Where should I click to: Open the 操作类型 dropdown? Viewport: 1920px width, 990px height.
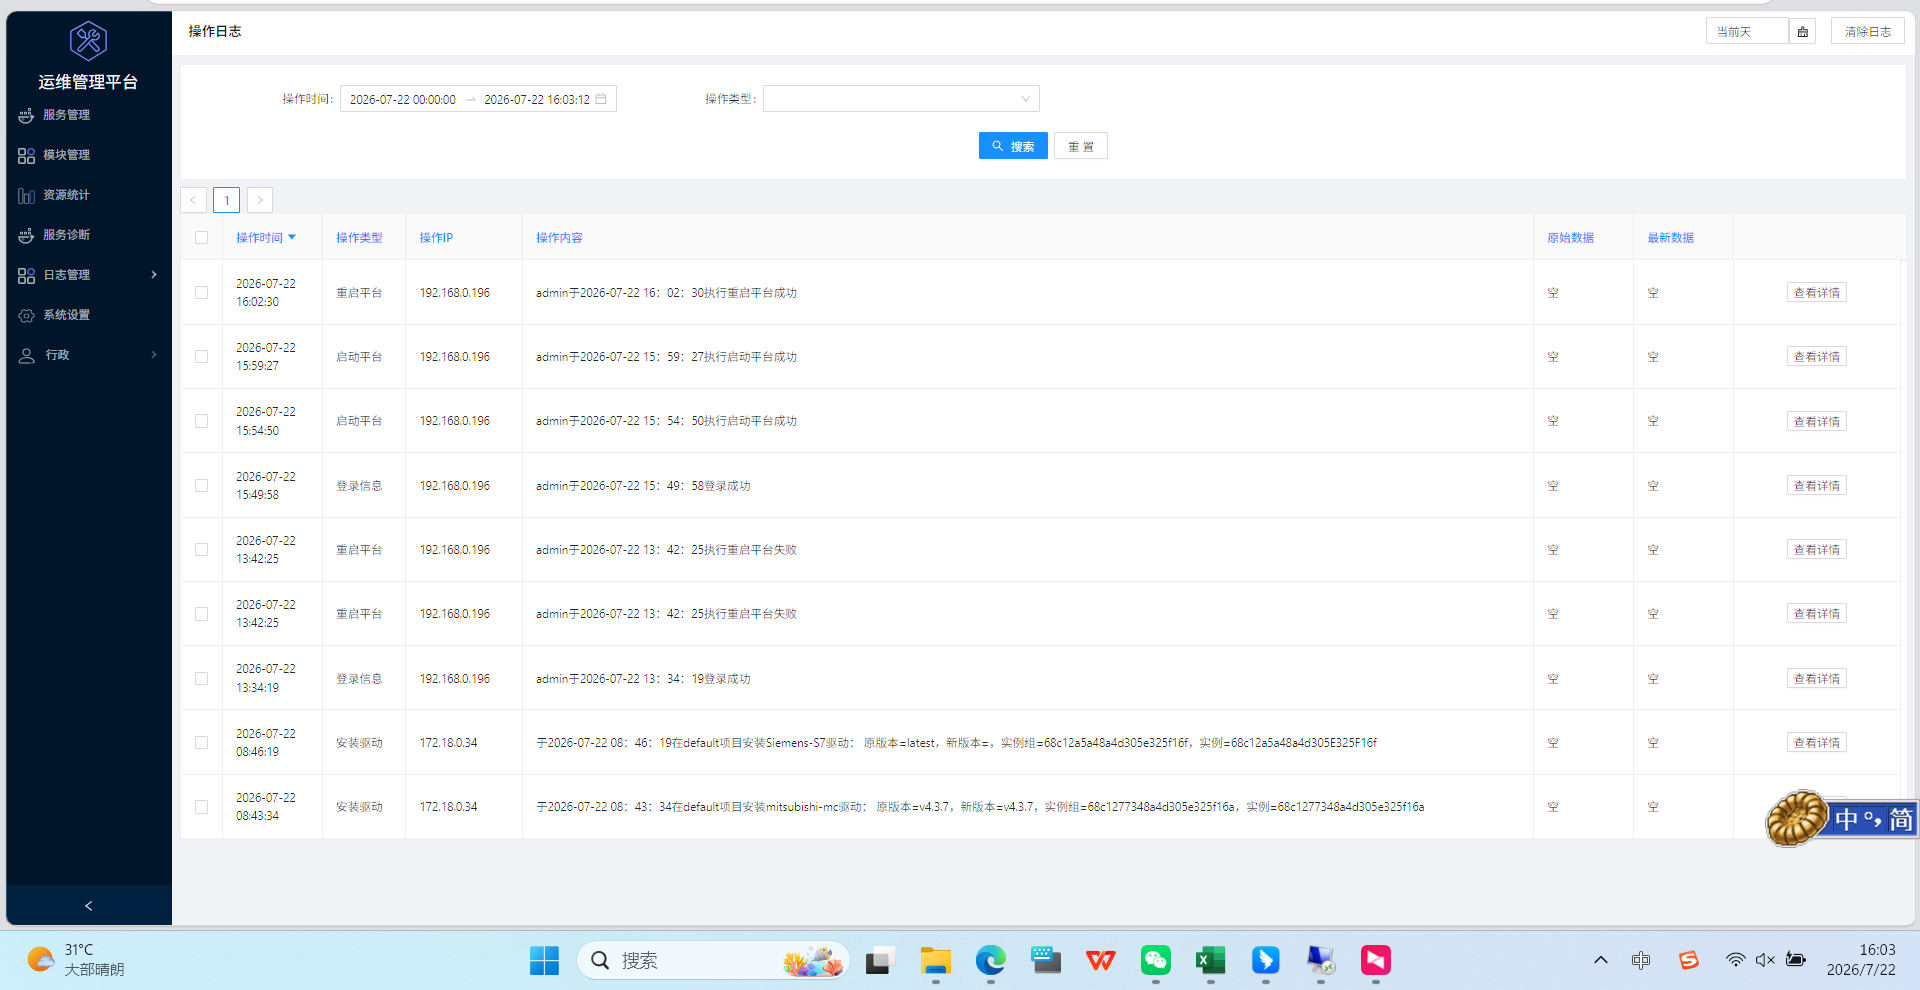(901, 99)
